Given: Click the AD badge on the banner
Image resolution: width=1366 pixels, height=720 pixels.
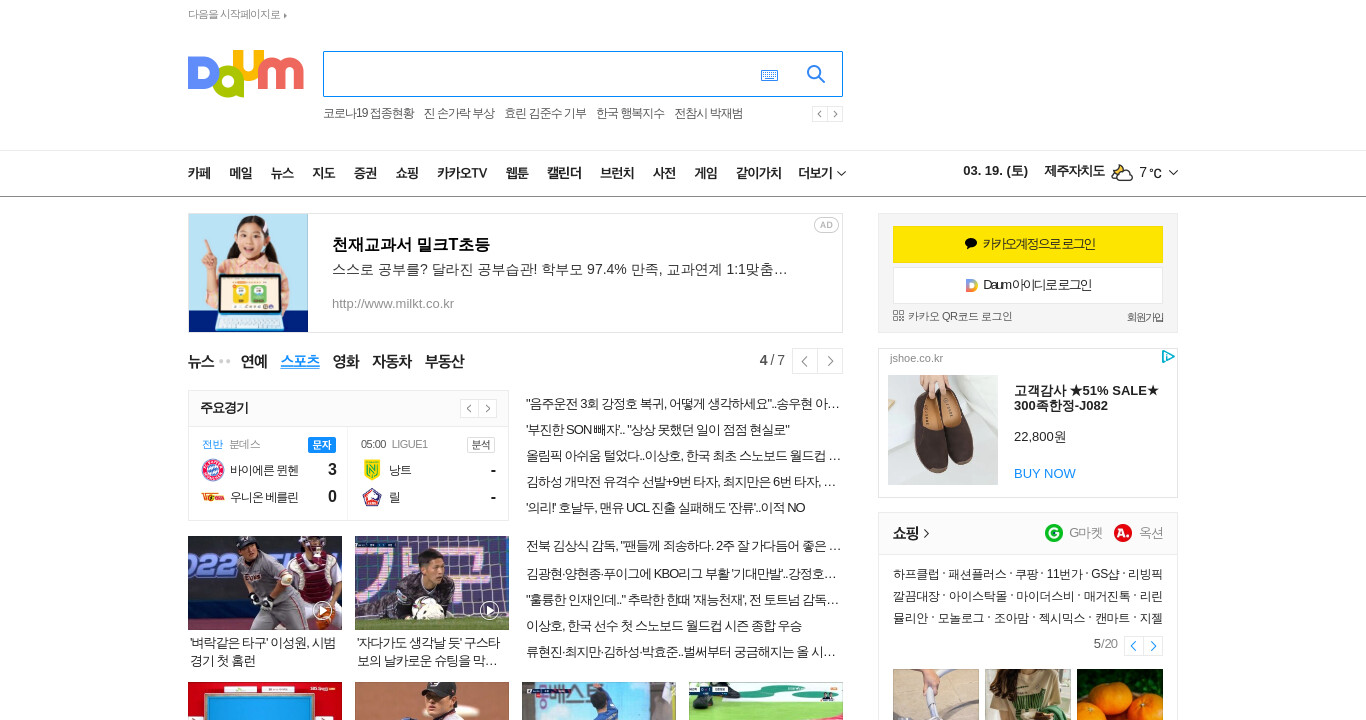Looking at the screenshot, I should click(826, 225).
